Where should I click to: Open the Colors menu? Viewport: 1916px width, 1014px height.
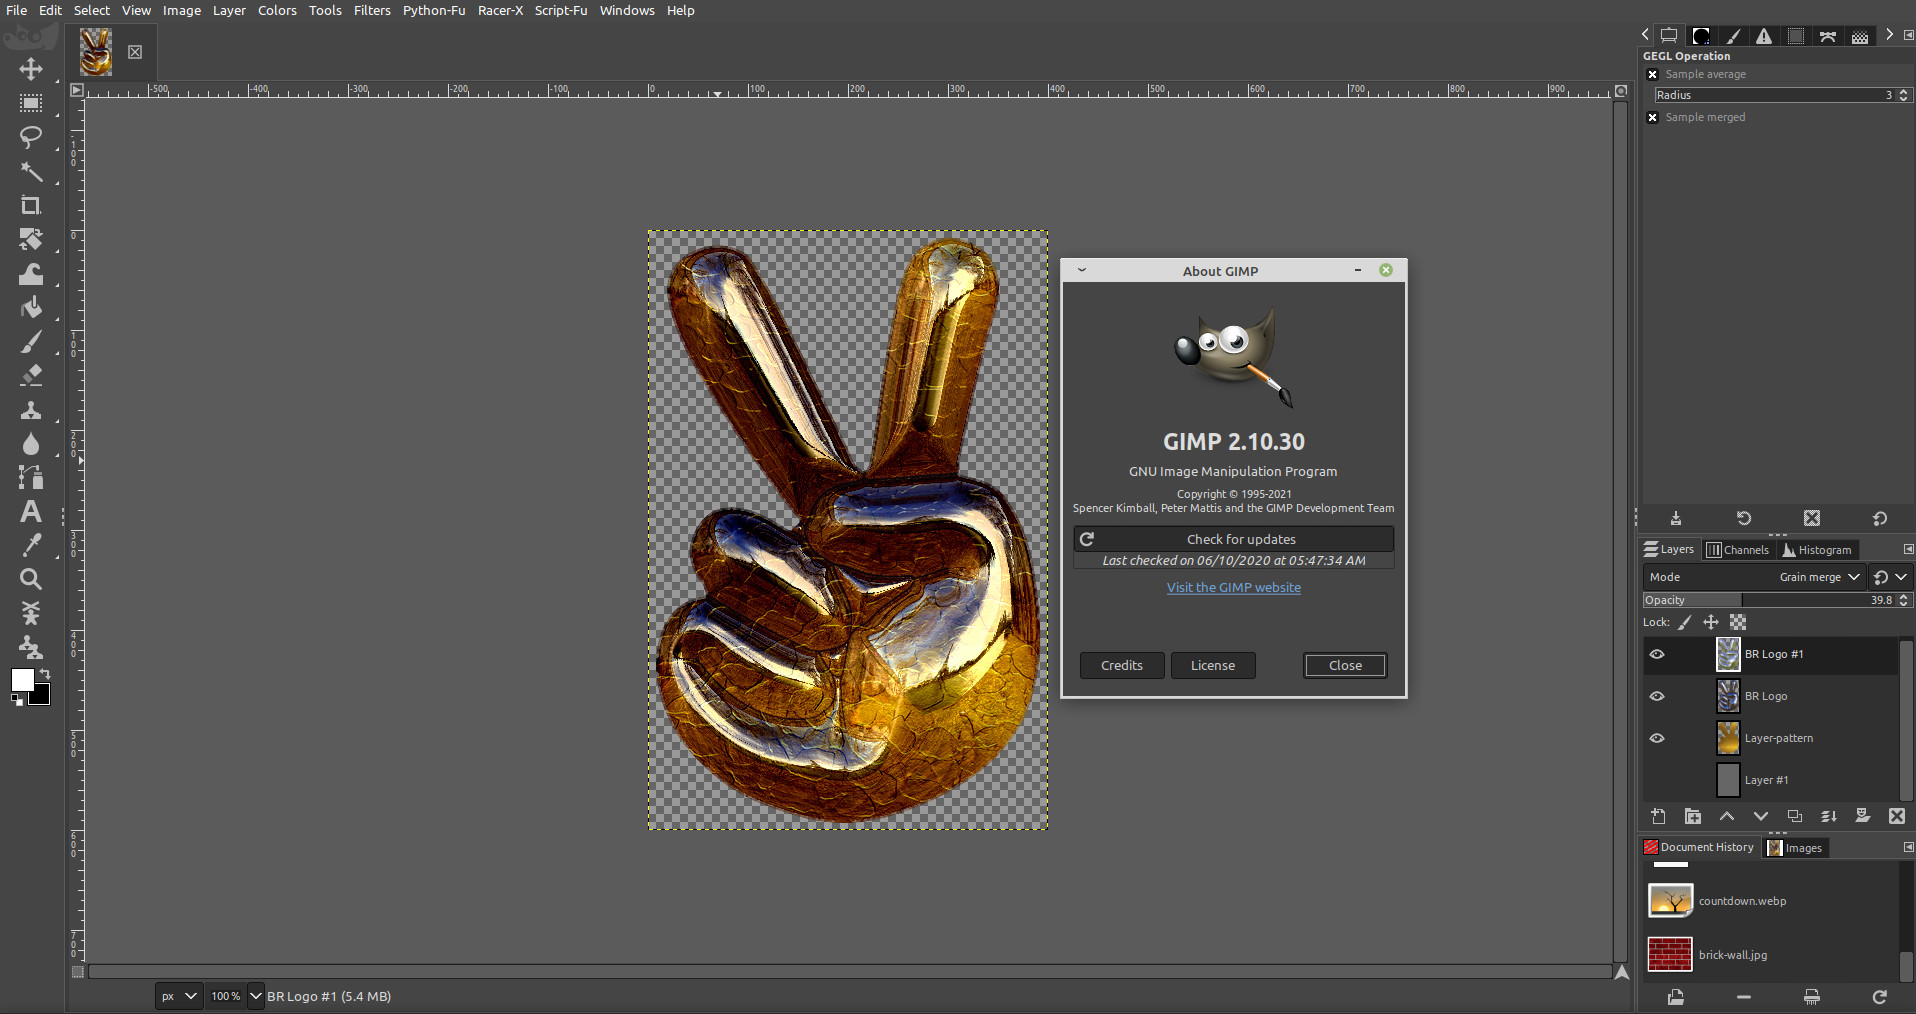click(277, 10)
